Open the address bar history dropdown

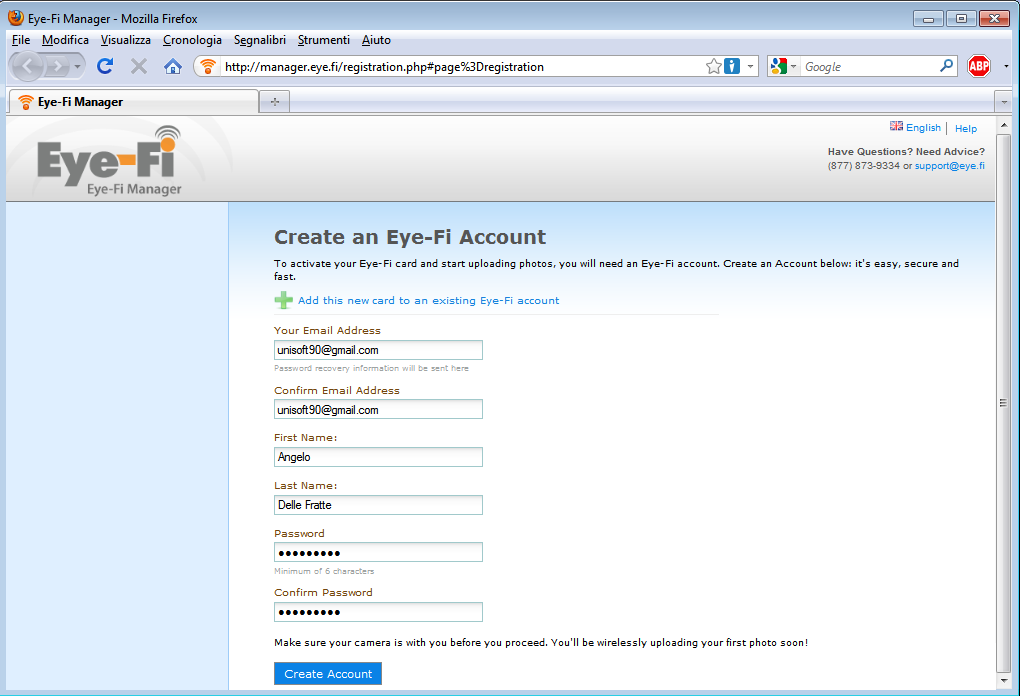coord(750,66)
